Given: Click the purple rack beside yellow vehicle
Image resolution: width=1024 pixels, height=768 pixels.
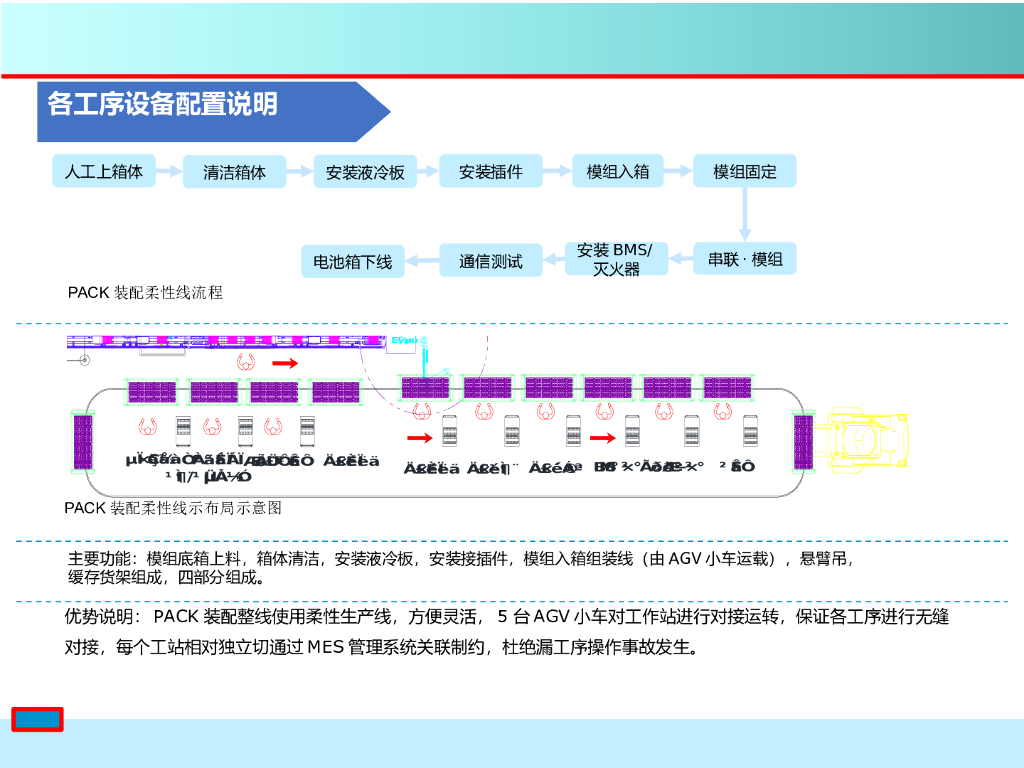Looking at the screenshot, I should [x=803, y=442].
